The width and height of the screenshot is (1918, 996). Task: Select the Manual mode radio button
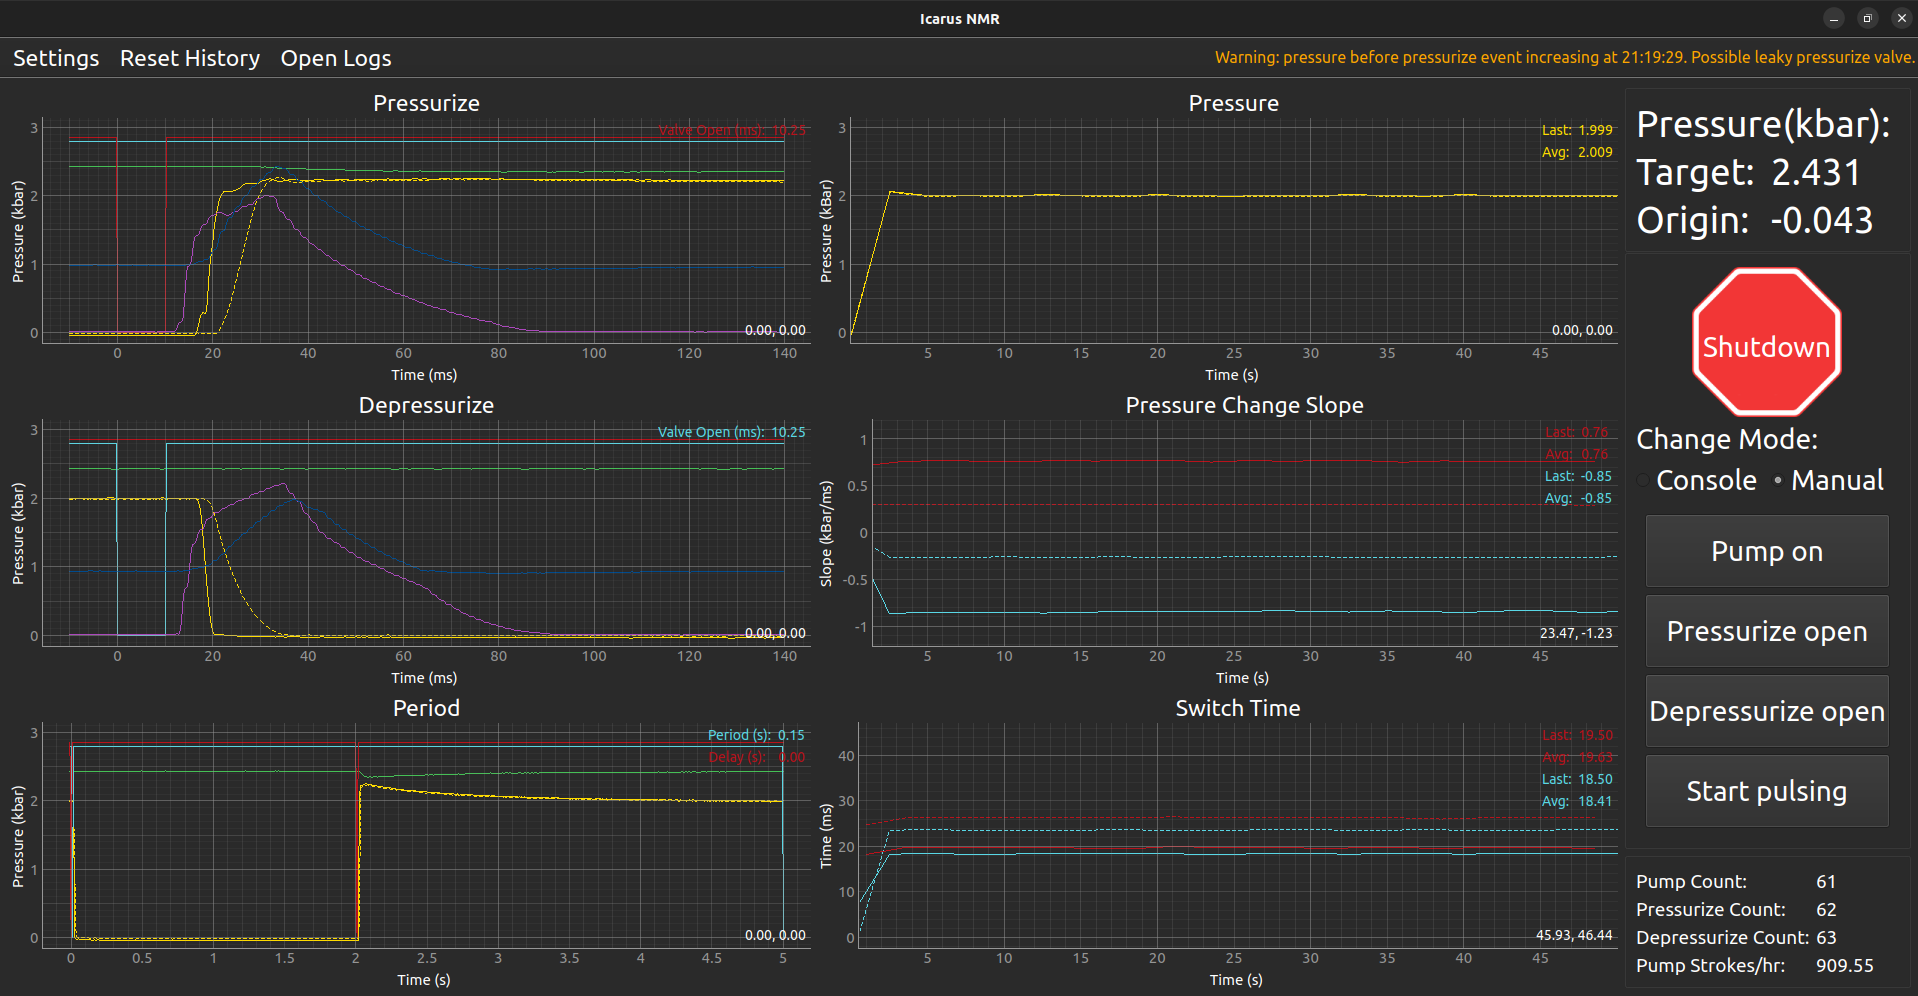point(1778,481)
